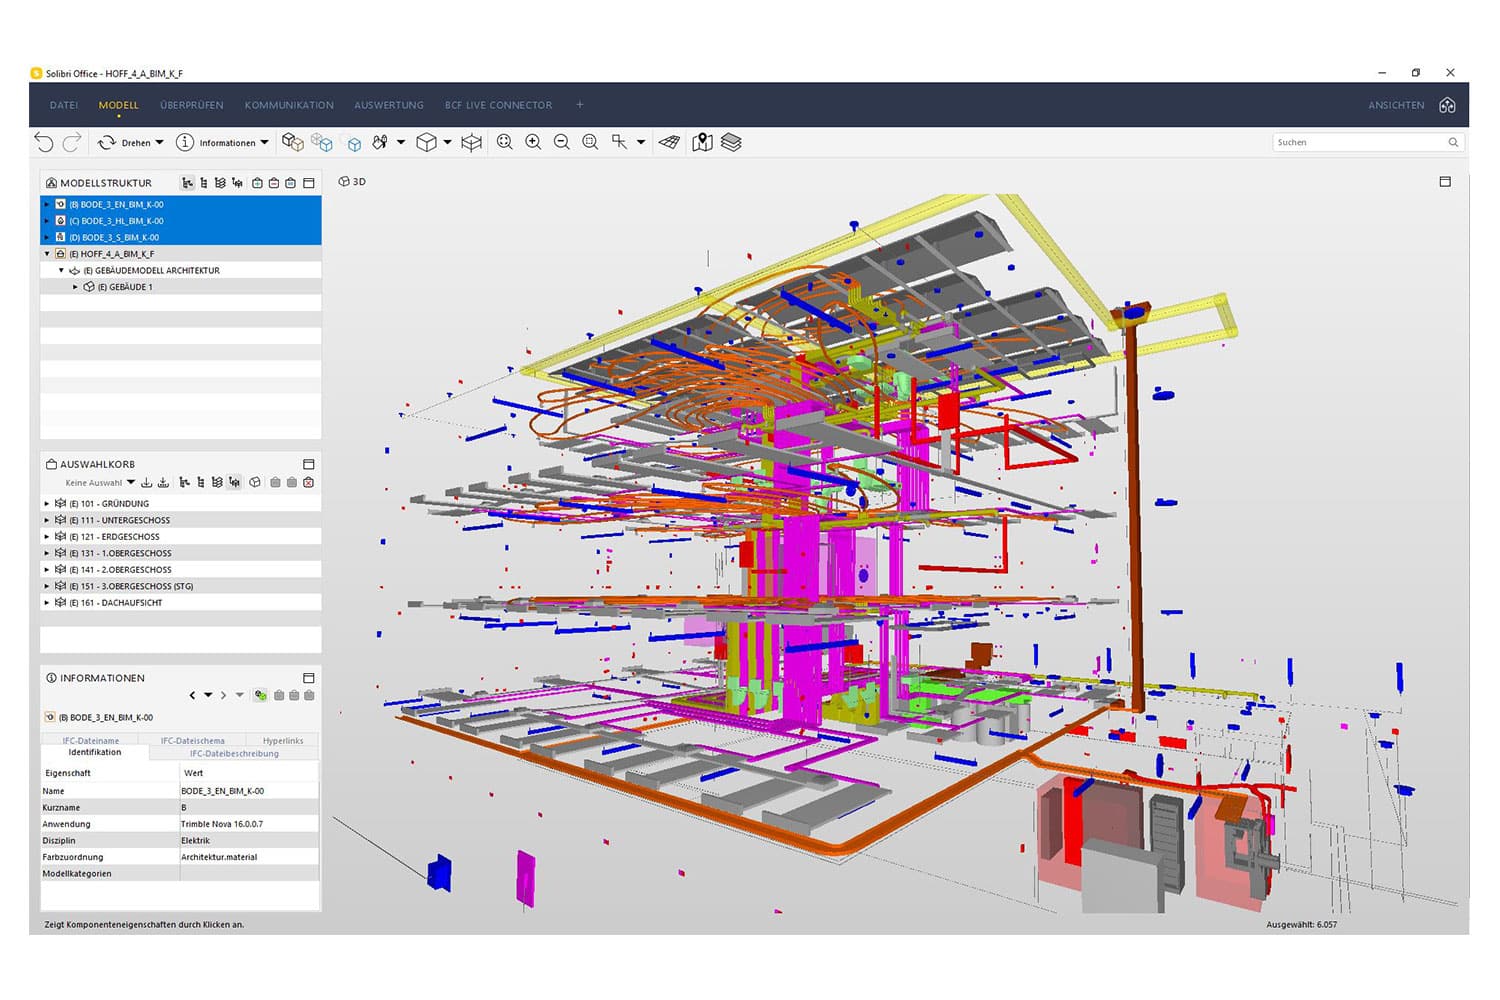
Task: Open the IFC-Dateischema tab
Action: click(x=193, y=741)
